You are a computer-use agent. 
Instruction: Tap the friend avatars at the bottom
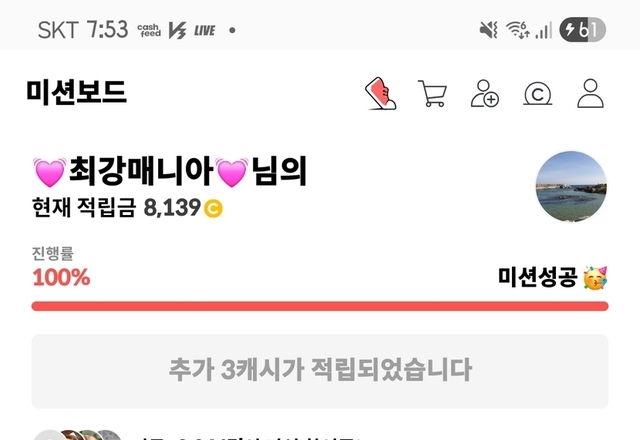click(x=78, y=434)
